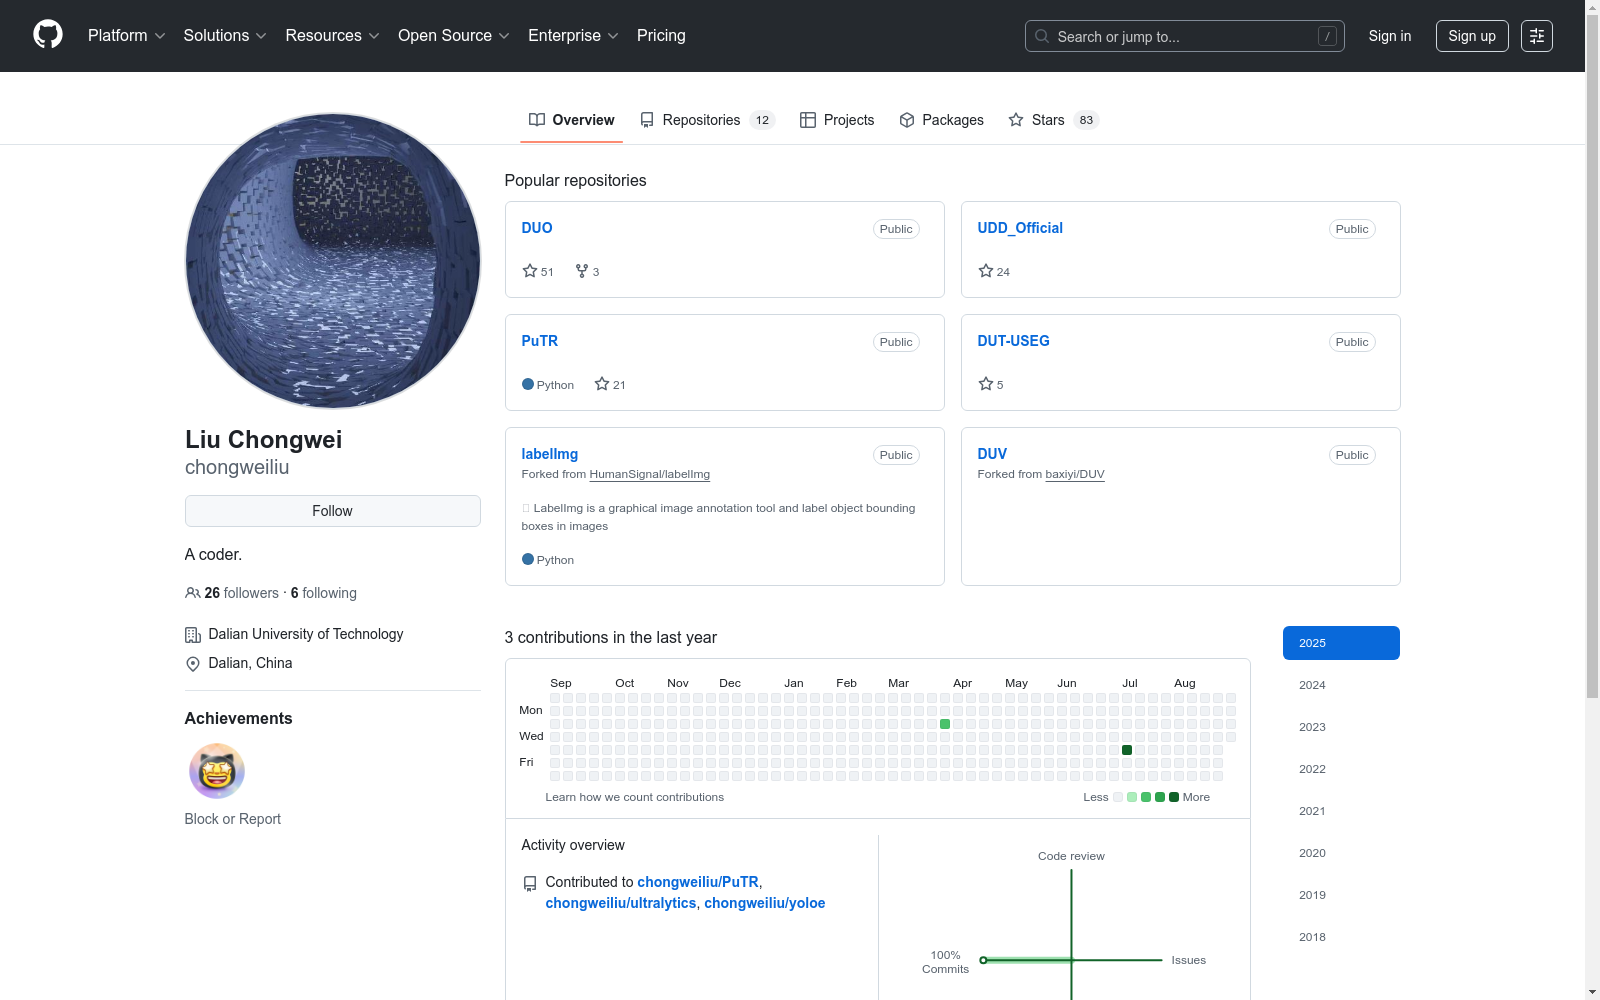Select the 2025 contribution year
The height and width of the screenshot is (1000, 1600).
click(x=1341, y=643)
